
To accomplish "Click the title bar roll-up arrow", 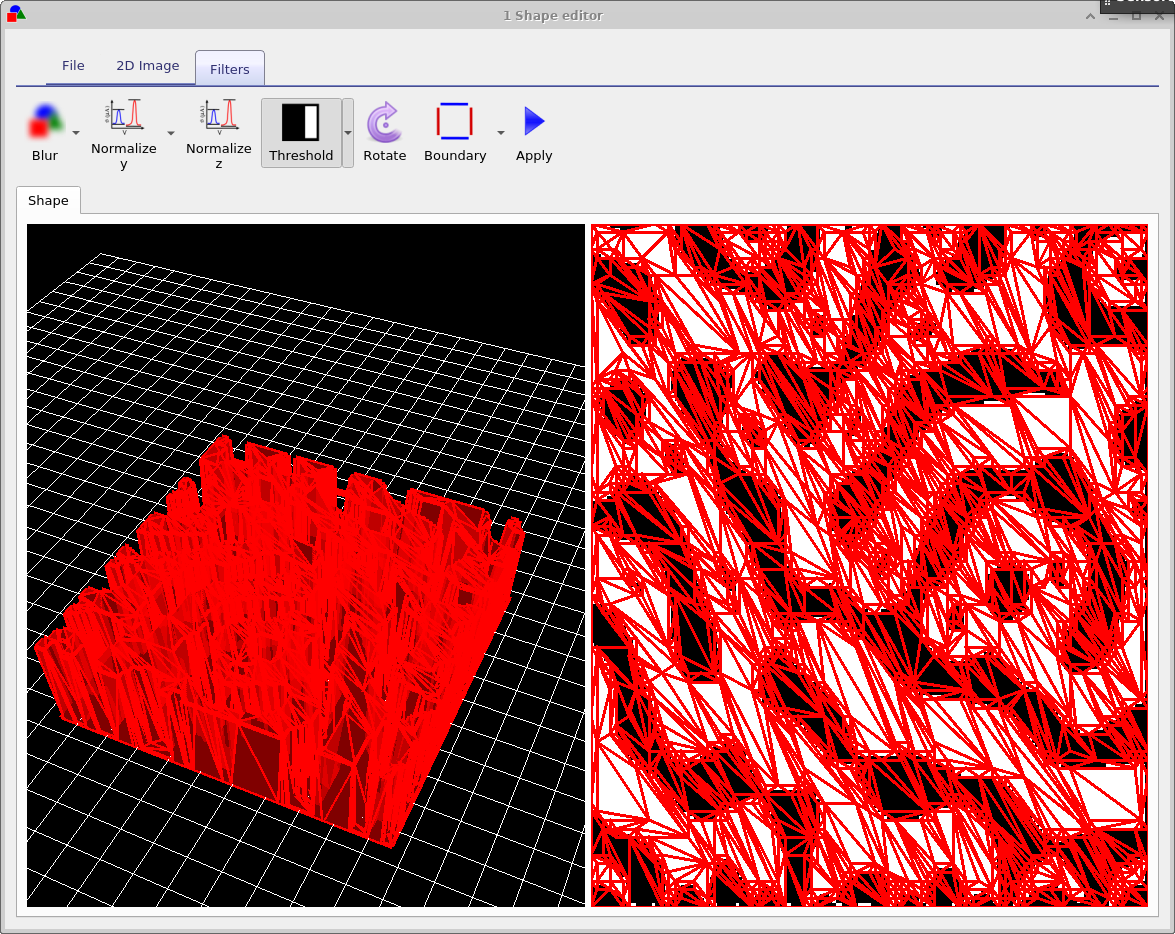I will 1090,16.
